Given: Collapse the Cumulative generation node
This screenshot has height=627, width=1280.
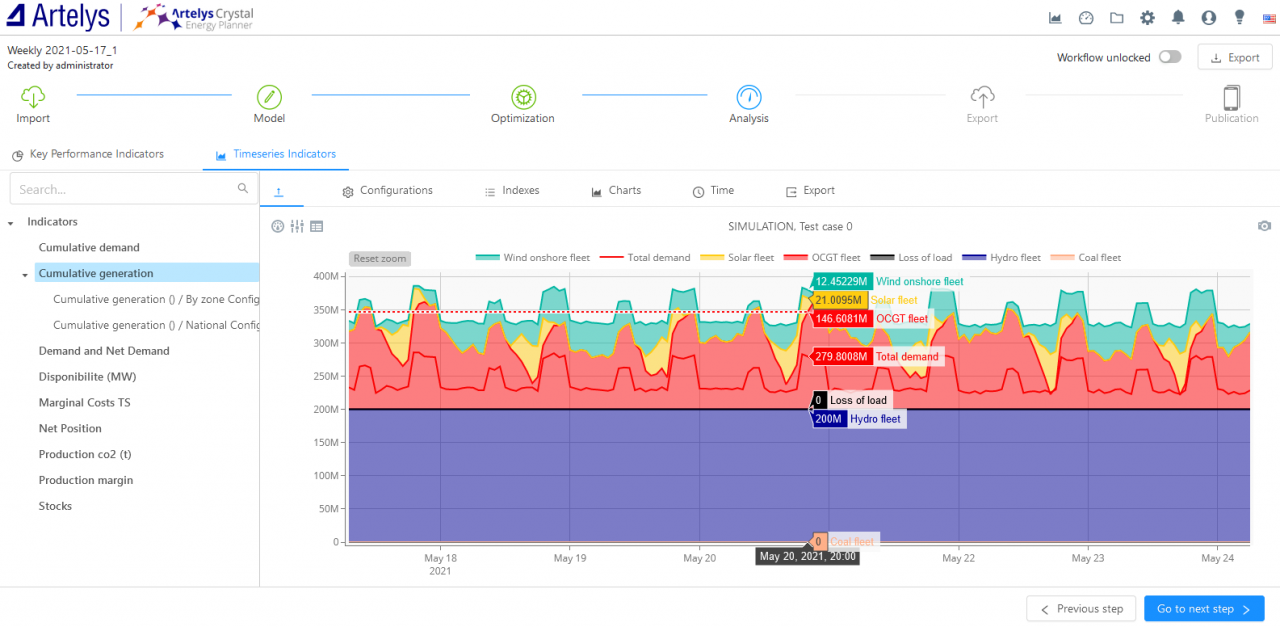Looking at the screenshot, I should (25, 274).
